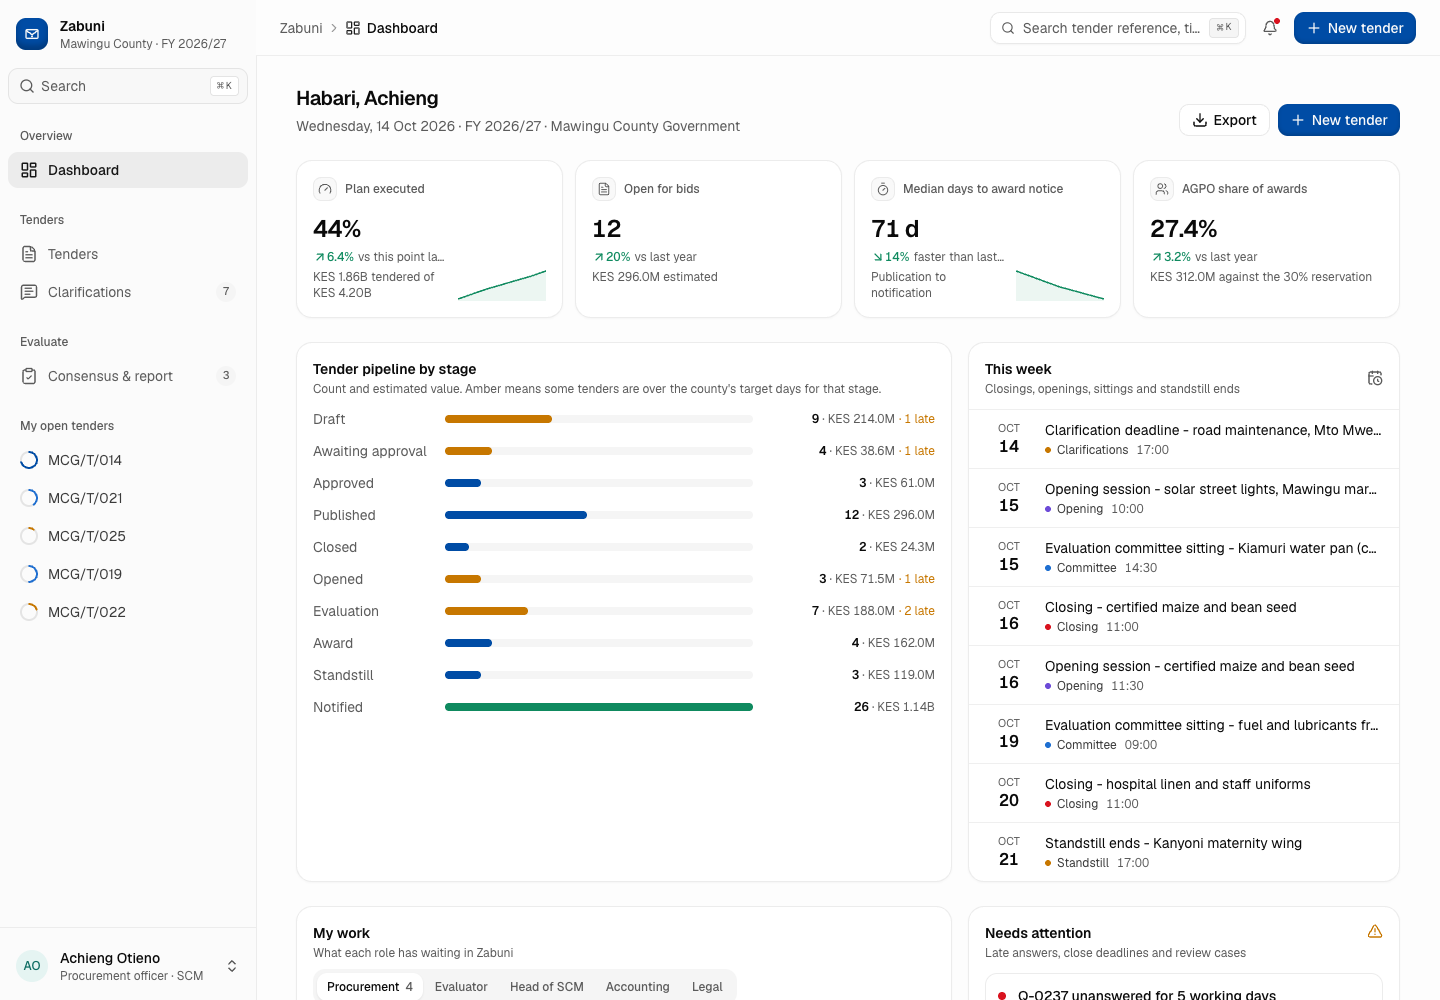Click New tender beside Export
Image resolution: width=1440 pixels, height=1000 pixels.
point(1339,120)
